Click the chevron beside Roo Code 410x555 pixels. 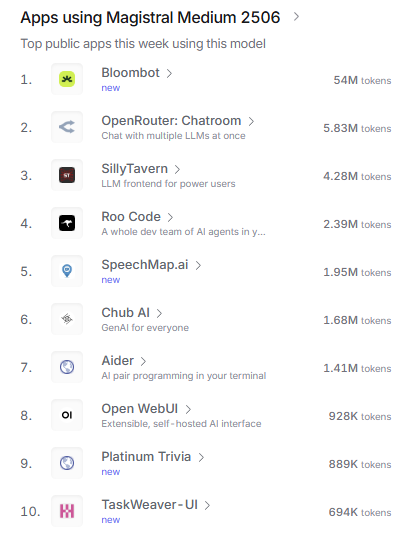point(170,217)
